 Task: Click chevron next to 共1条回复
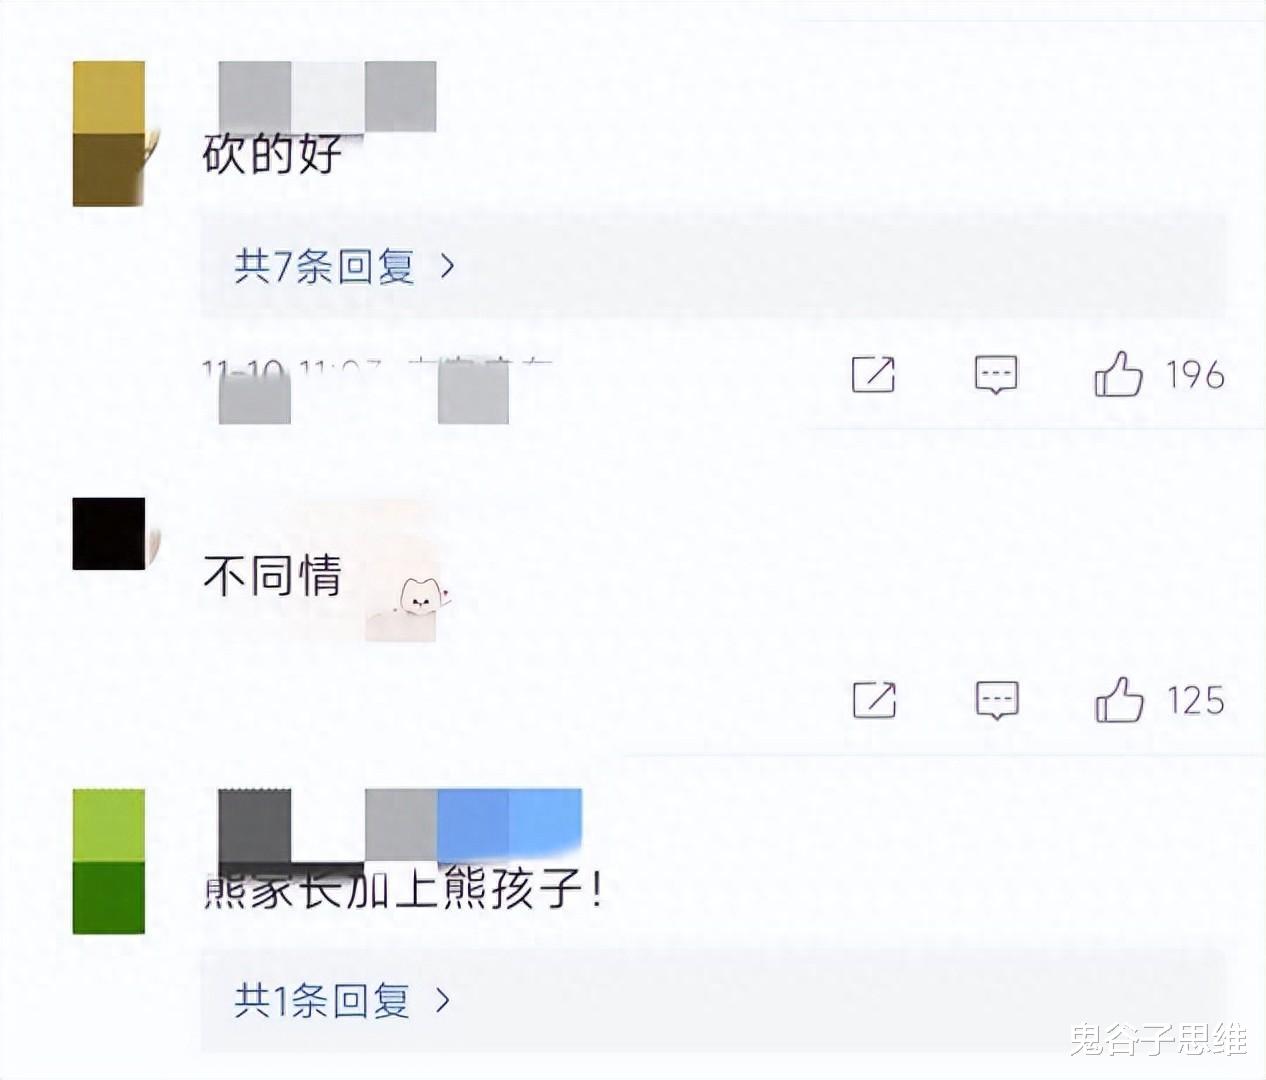442,999
